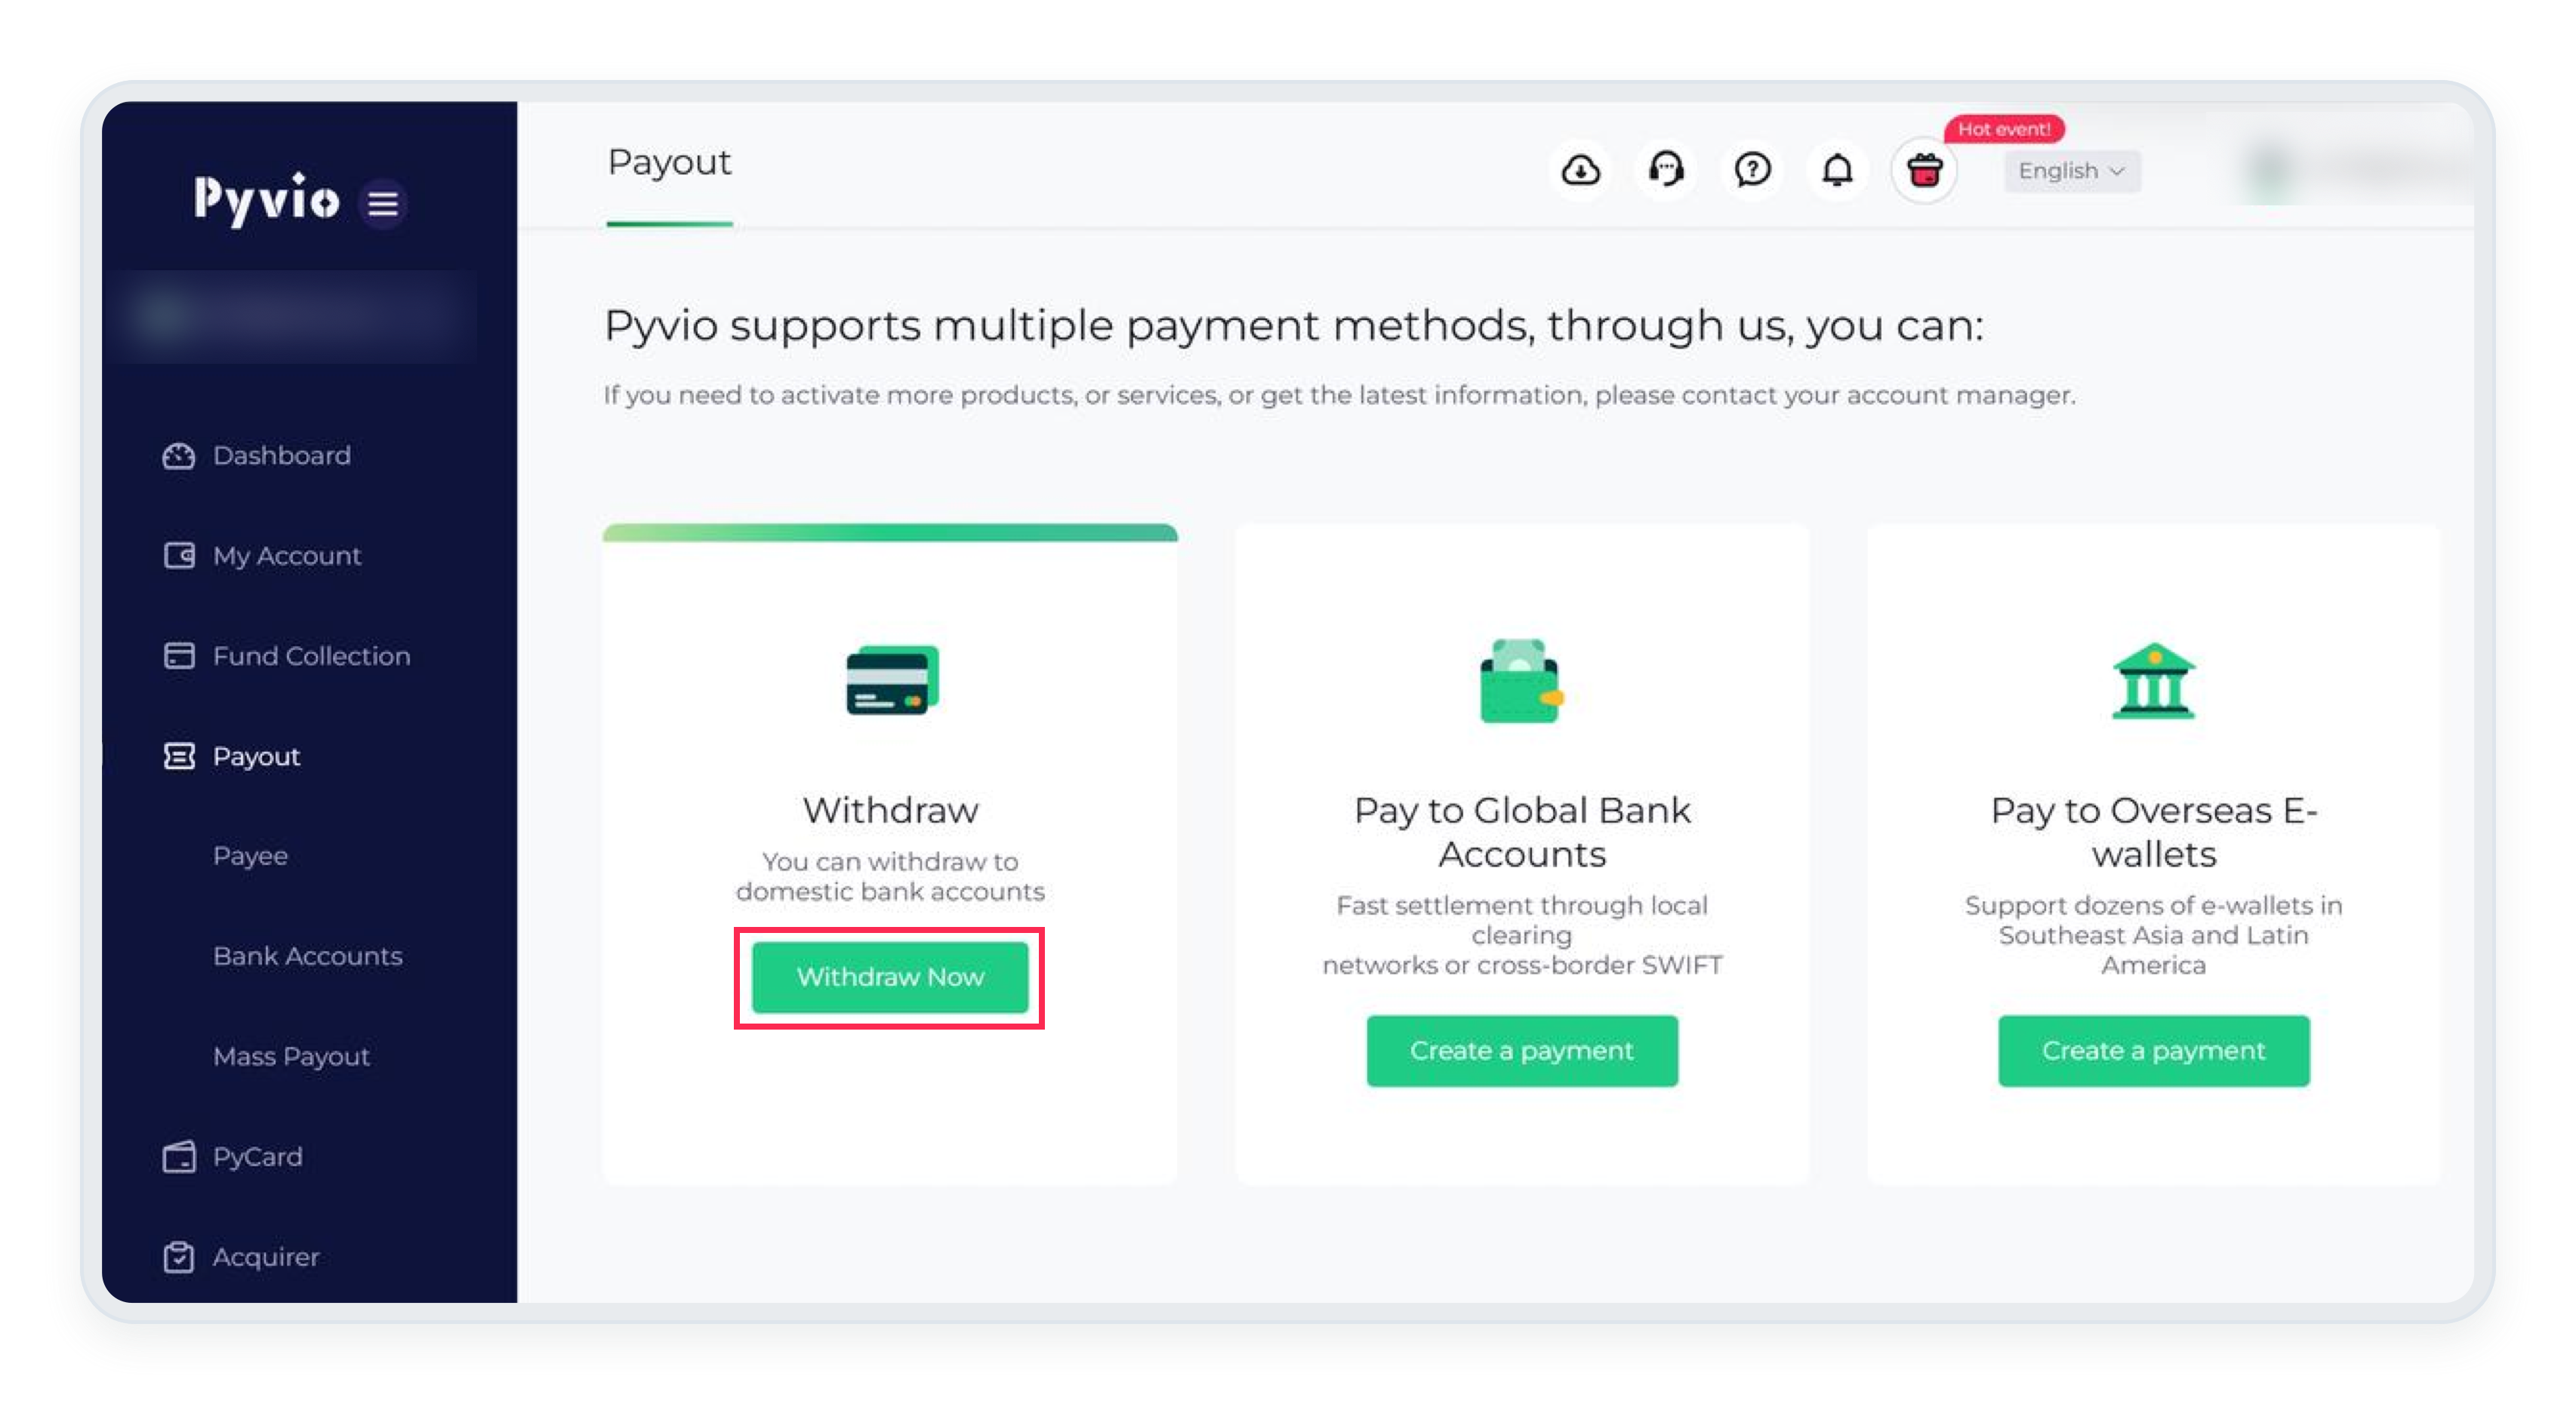Click the Dashboard gauge icon

tap(179, 456)
